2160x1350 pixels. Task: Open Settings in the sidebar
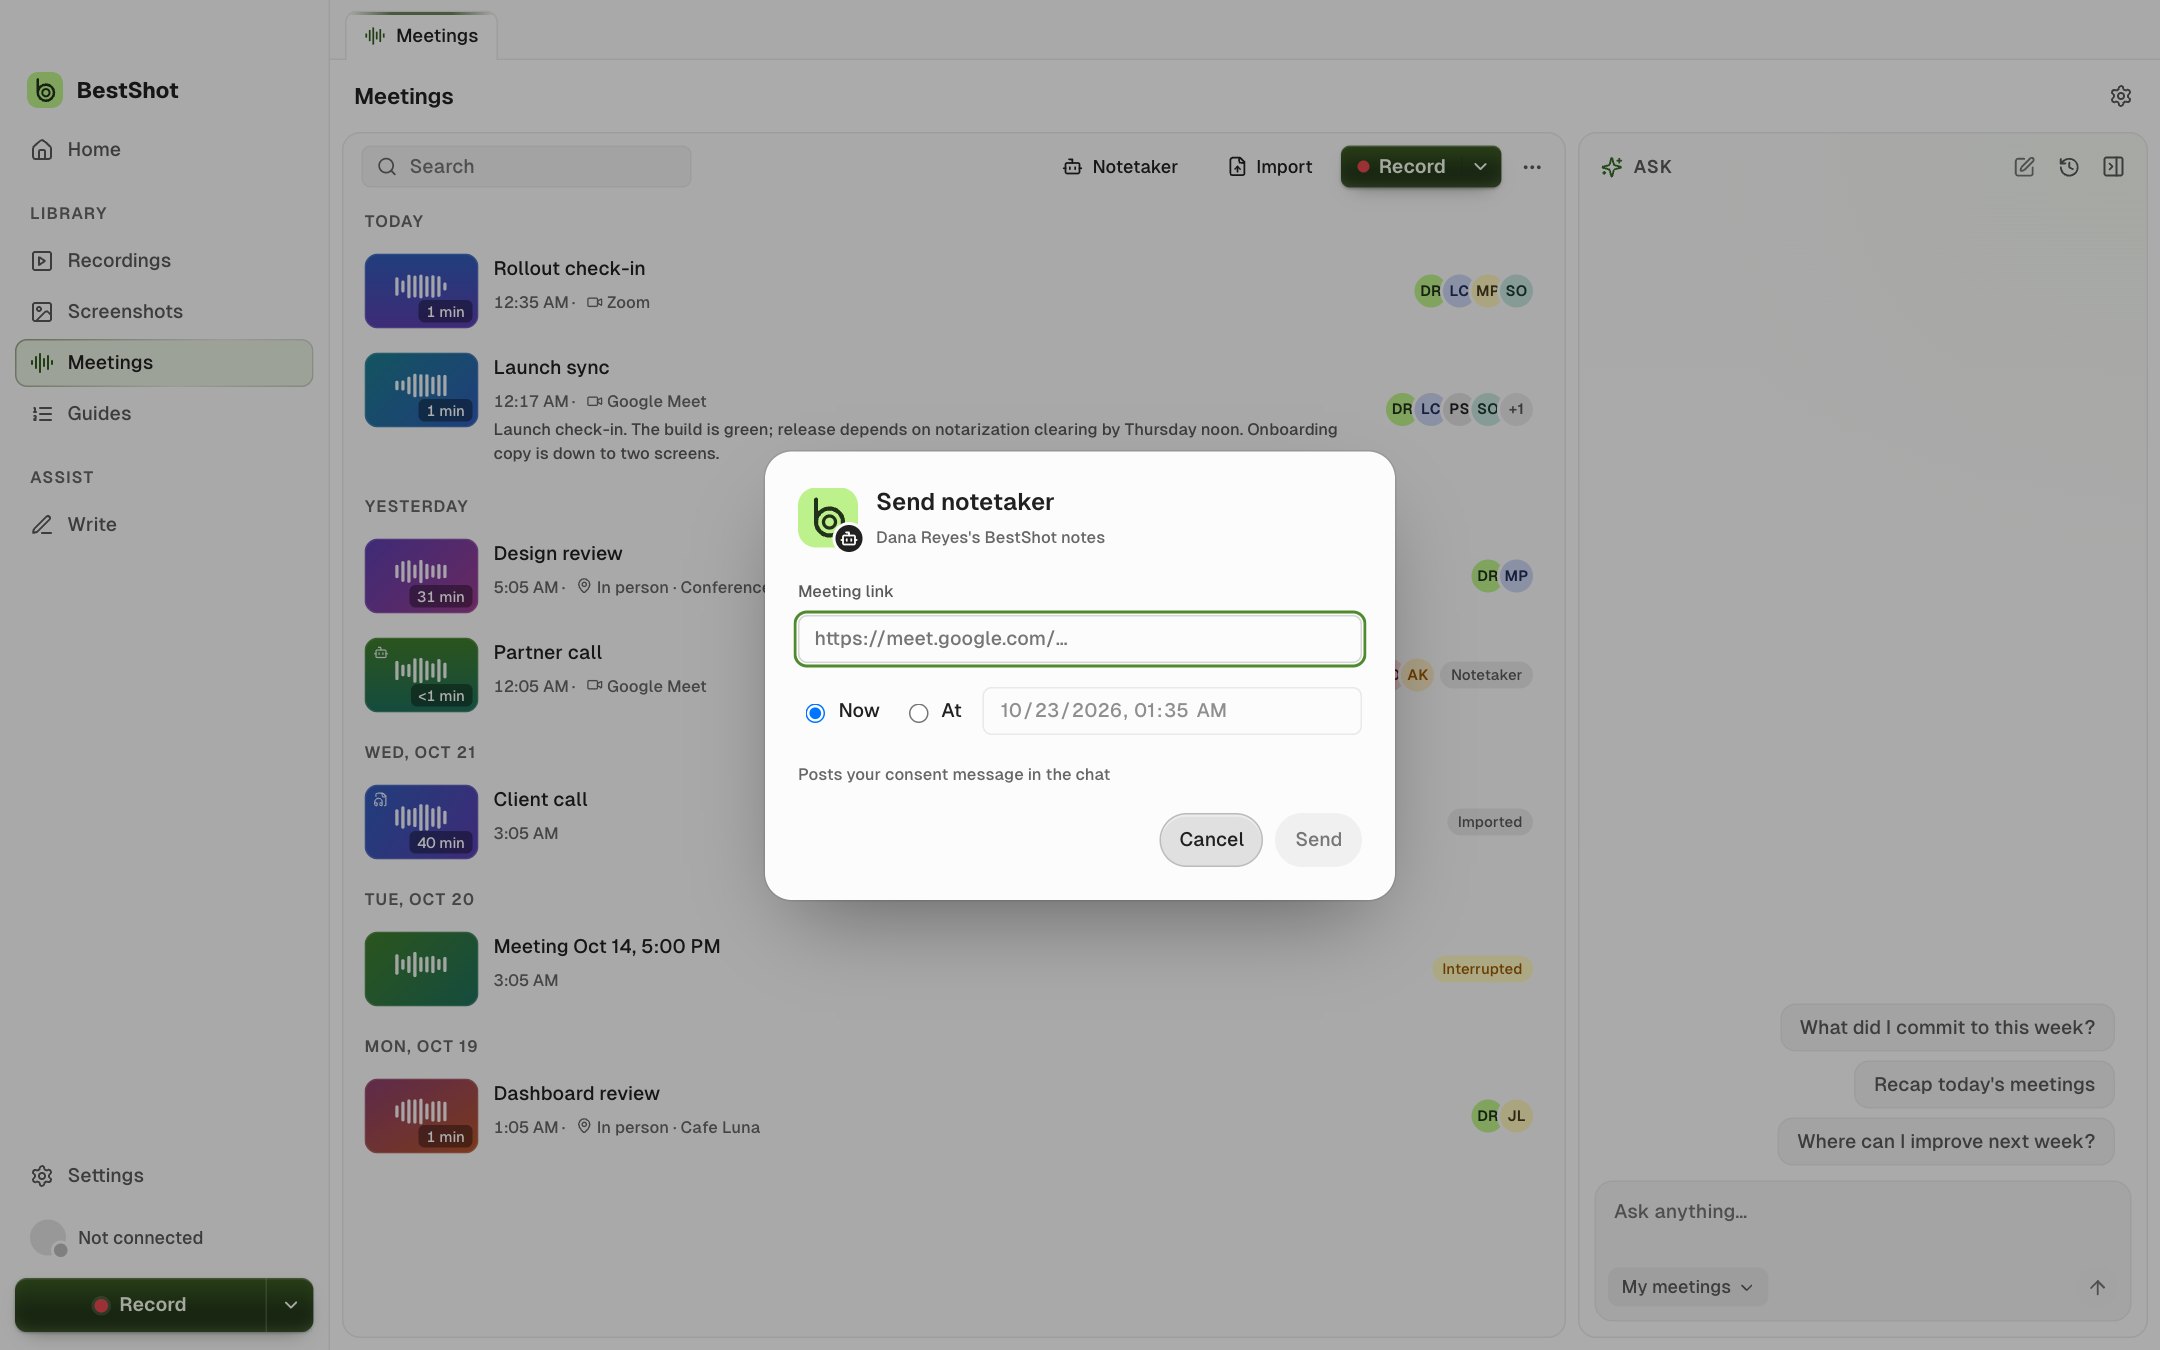pos(164,1175)
